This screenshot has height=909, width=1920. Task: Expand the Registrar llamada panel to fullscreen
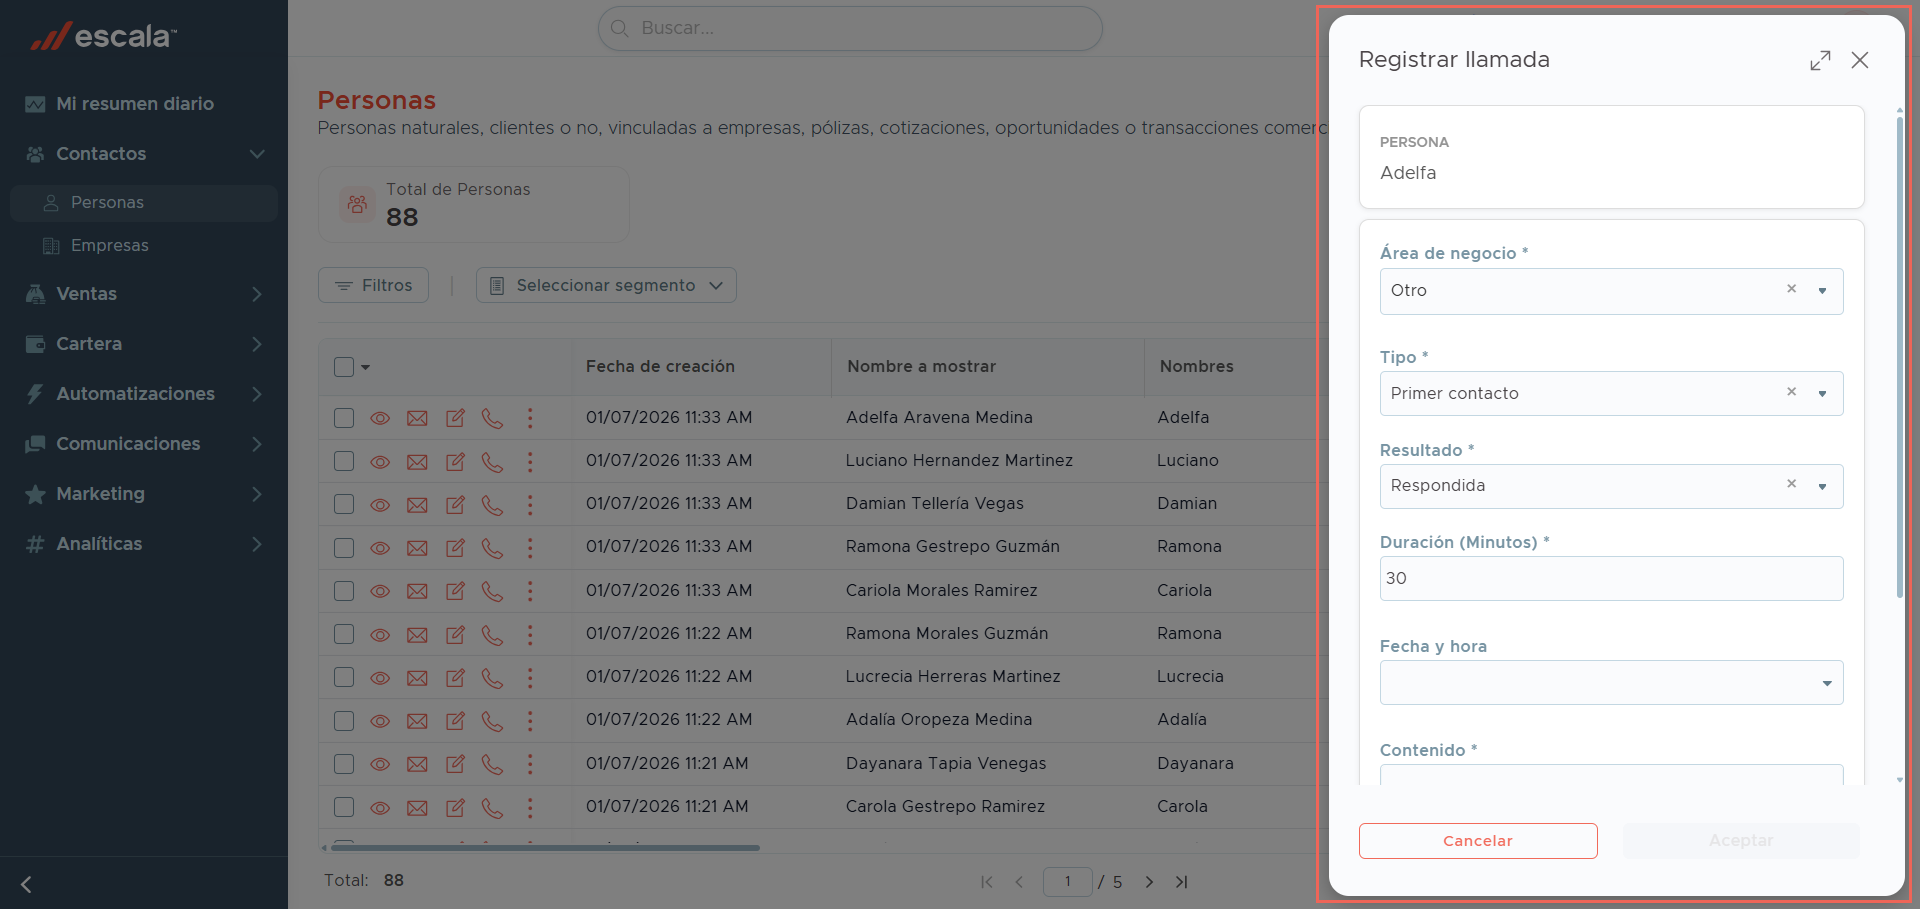(x=1820, y=60)
